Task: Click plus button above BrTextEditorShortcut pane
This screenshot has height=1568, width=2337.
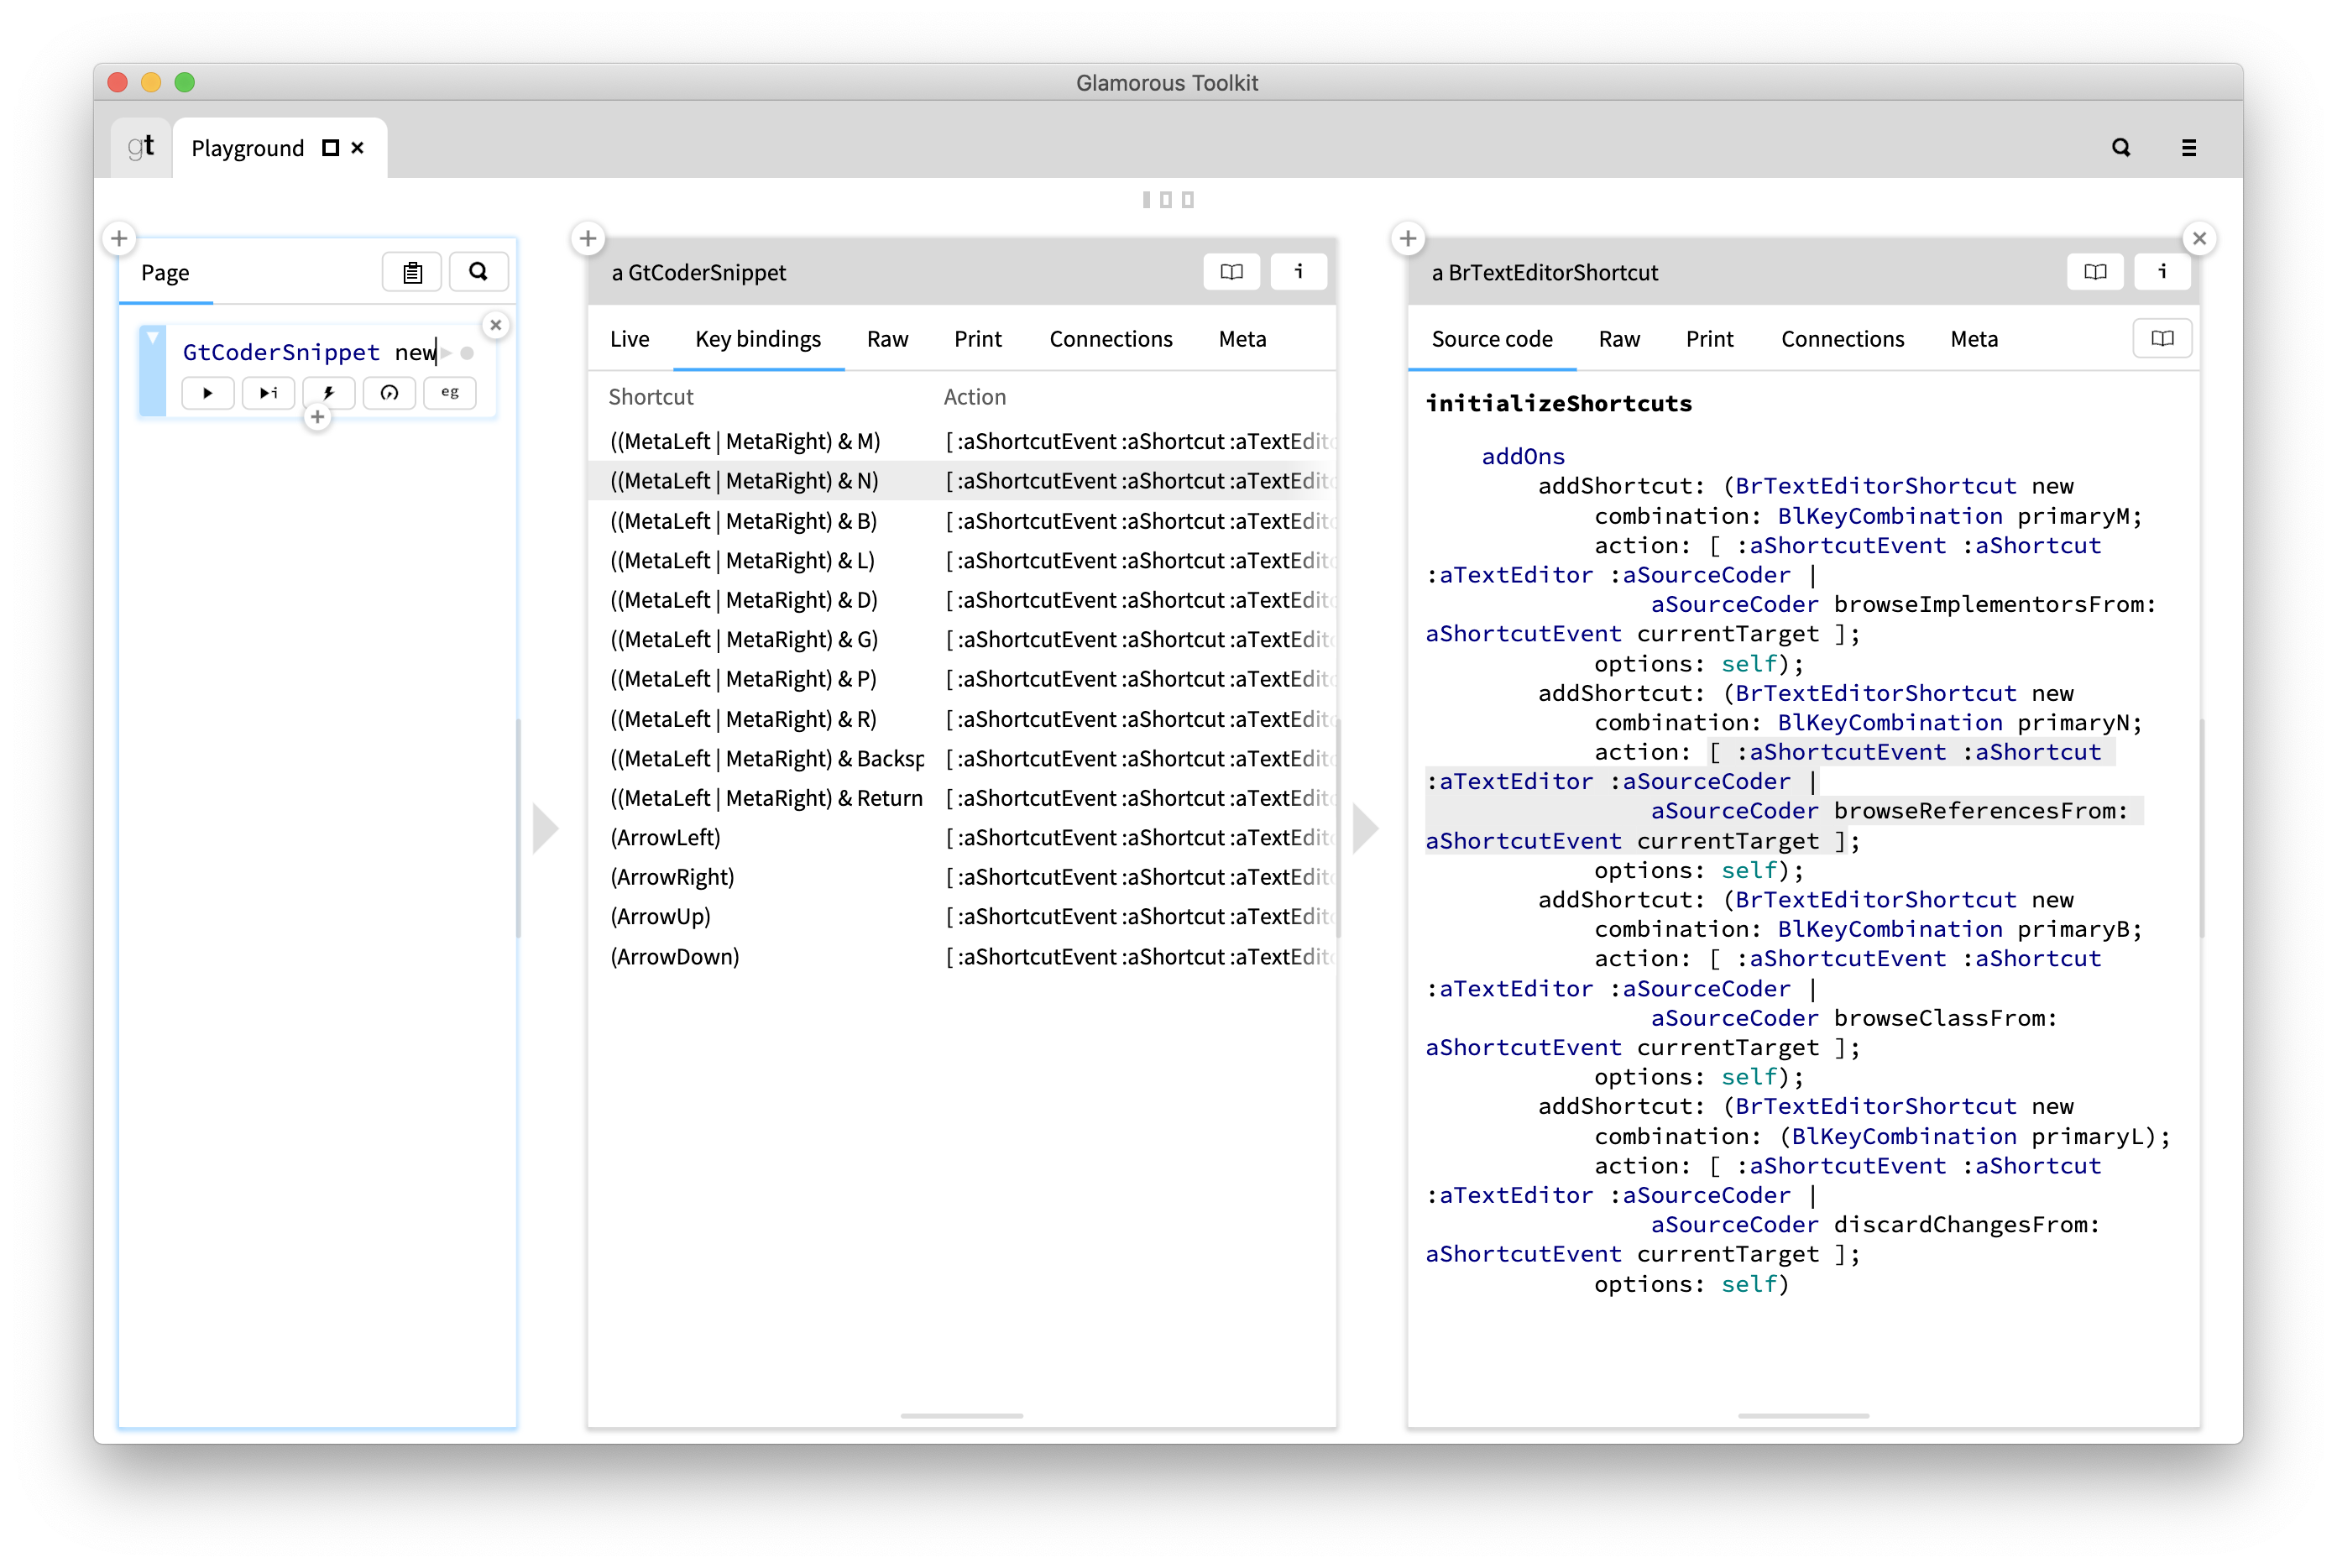Action: [1408, 238]
